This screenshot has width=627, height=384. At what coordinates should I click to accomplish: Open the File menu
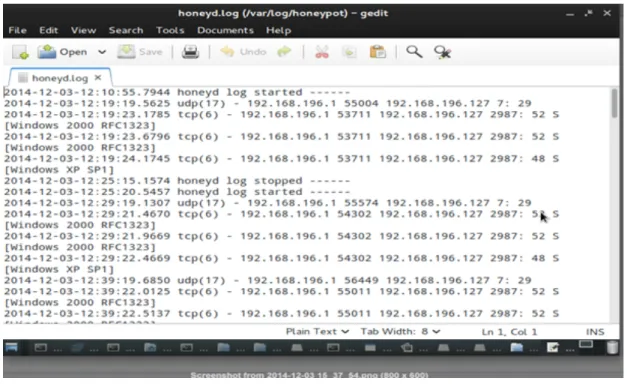[x=17, y=30]
